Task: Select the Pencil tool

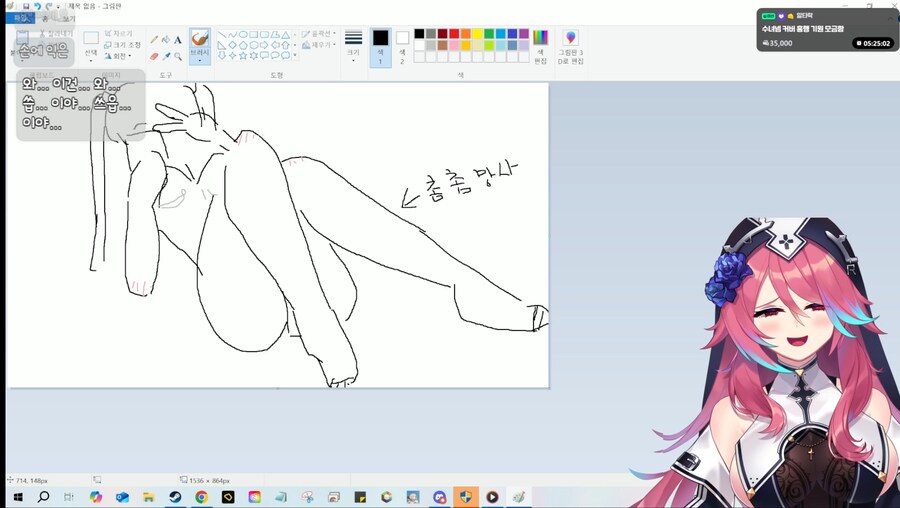Action: pyautogui.click(x=154, y=40)
